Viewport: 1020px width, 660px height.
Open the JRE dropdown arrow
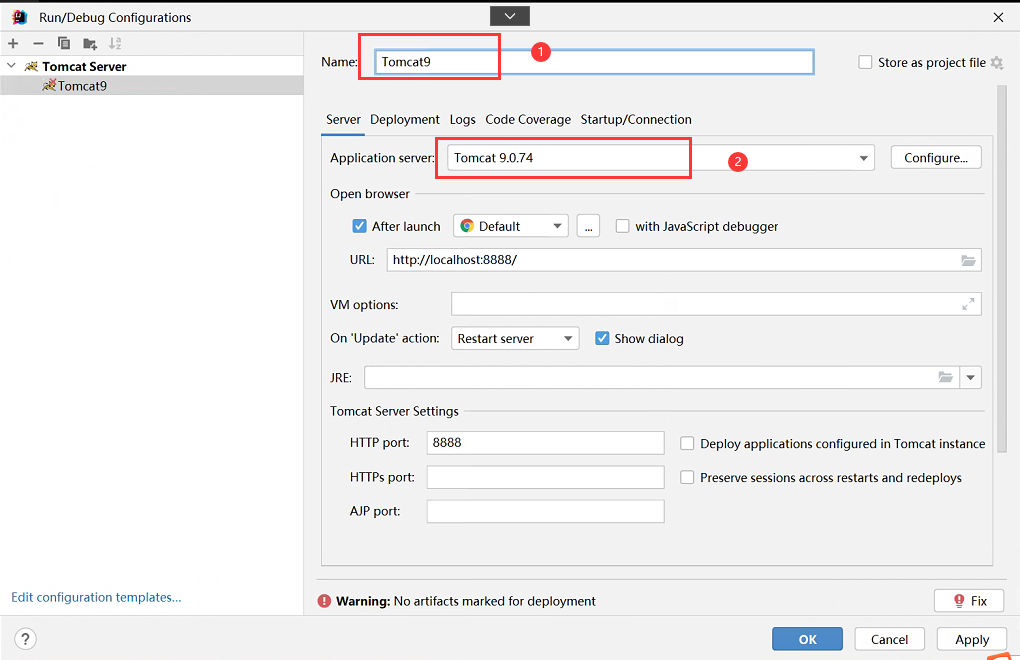click(x=971, y=377)
